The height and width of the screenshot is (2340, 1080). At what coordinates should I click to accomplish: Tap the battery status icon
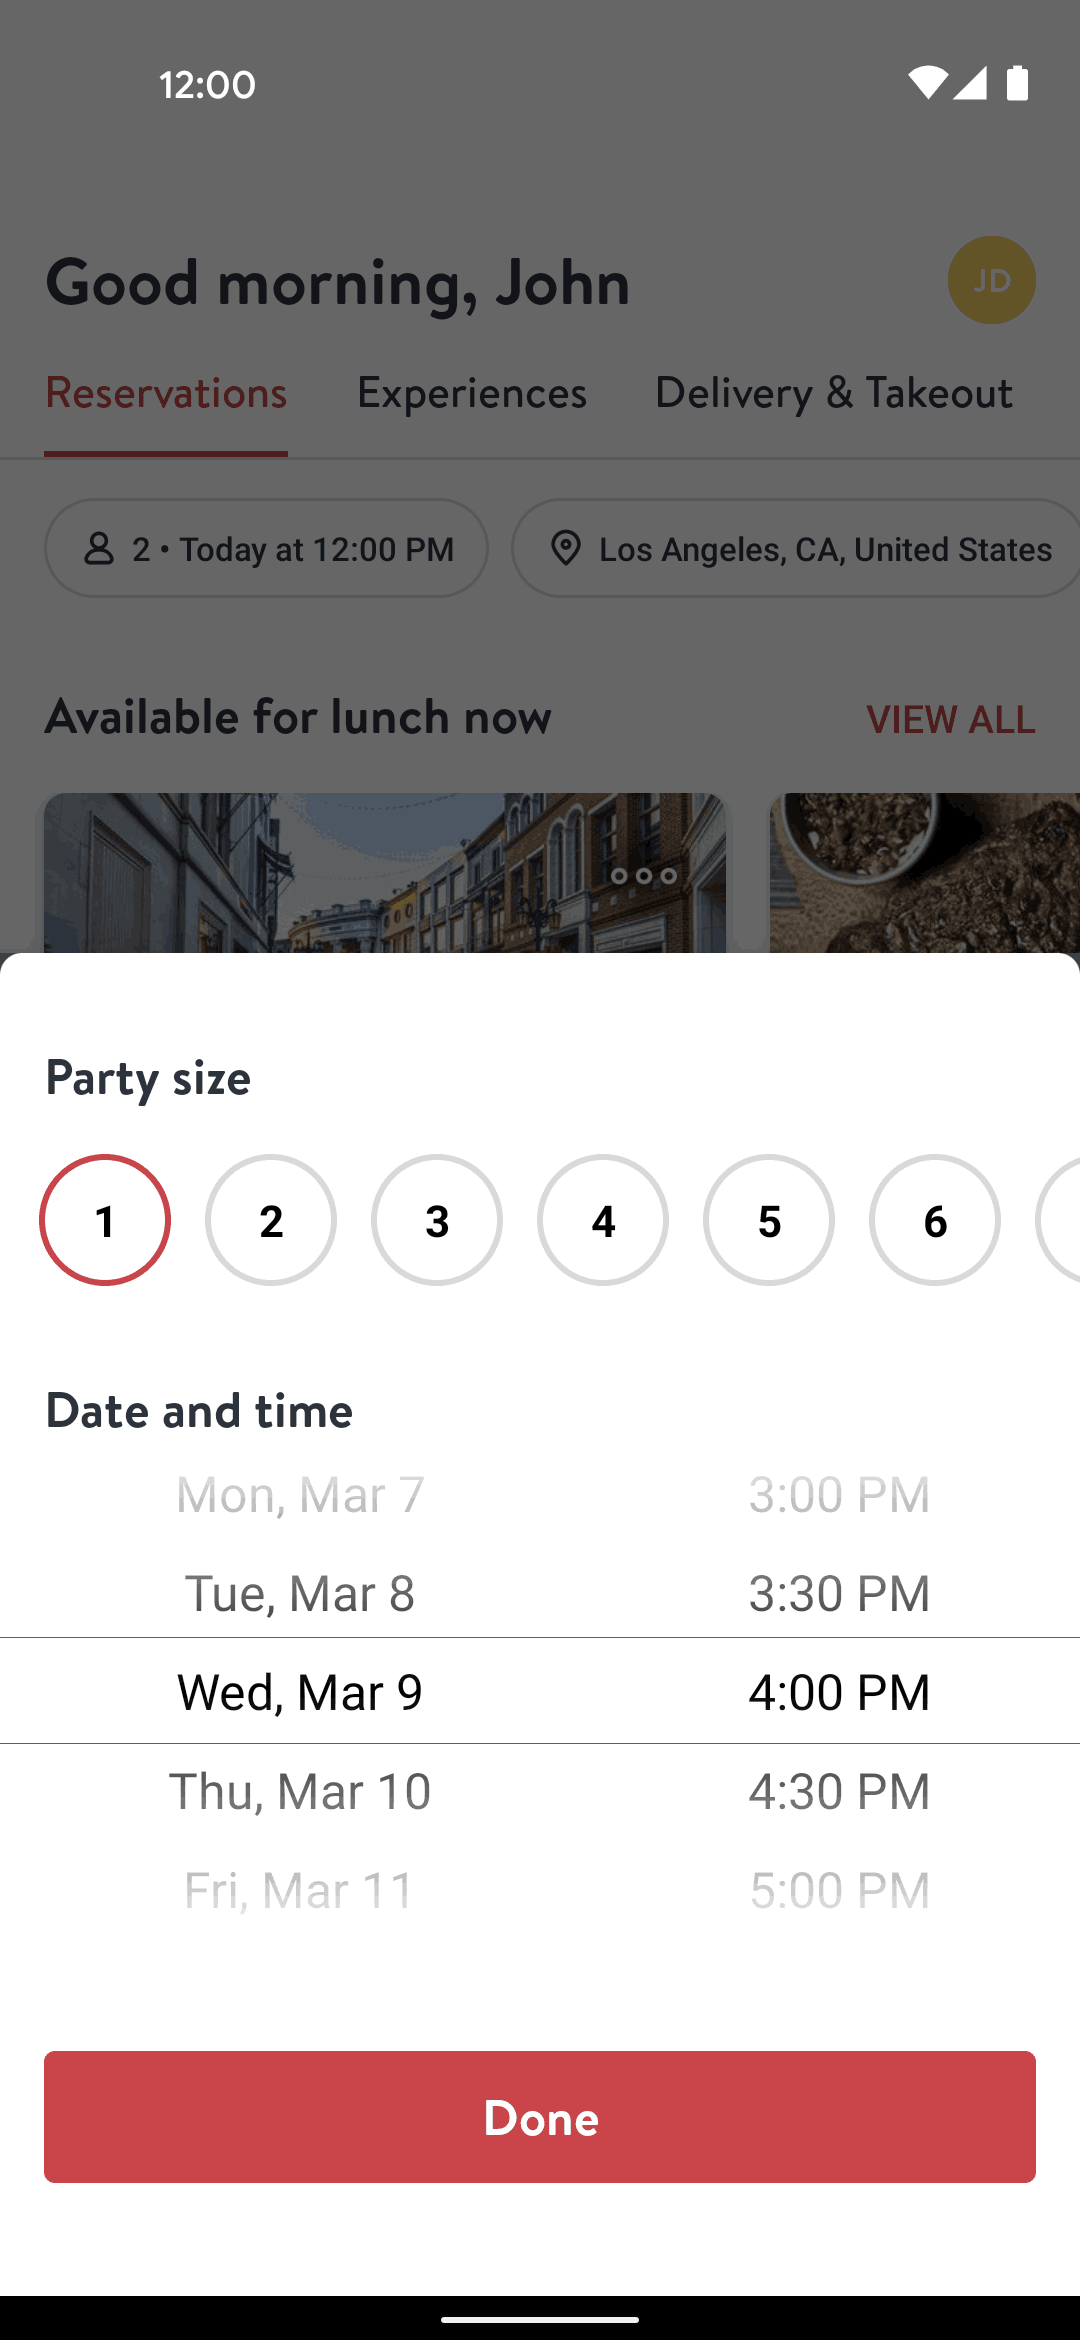1017,83
